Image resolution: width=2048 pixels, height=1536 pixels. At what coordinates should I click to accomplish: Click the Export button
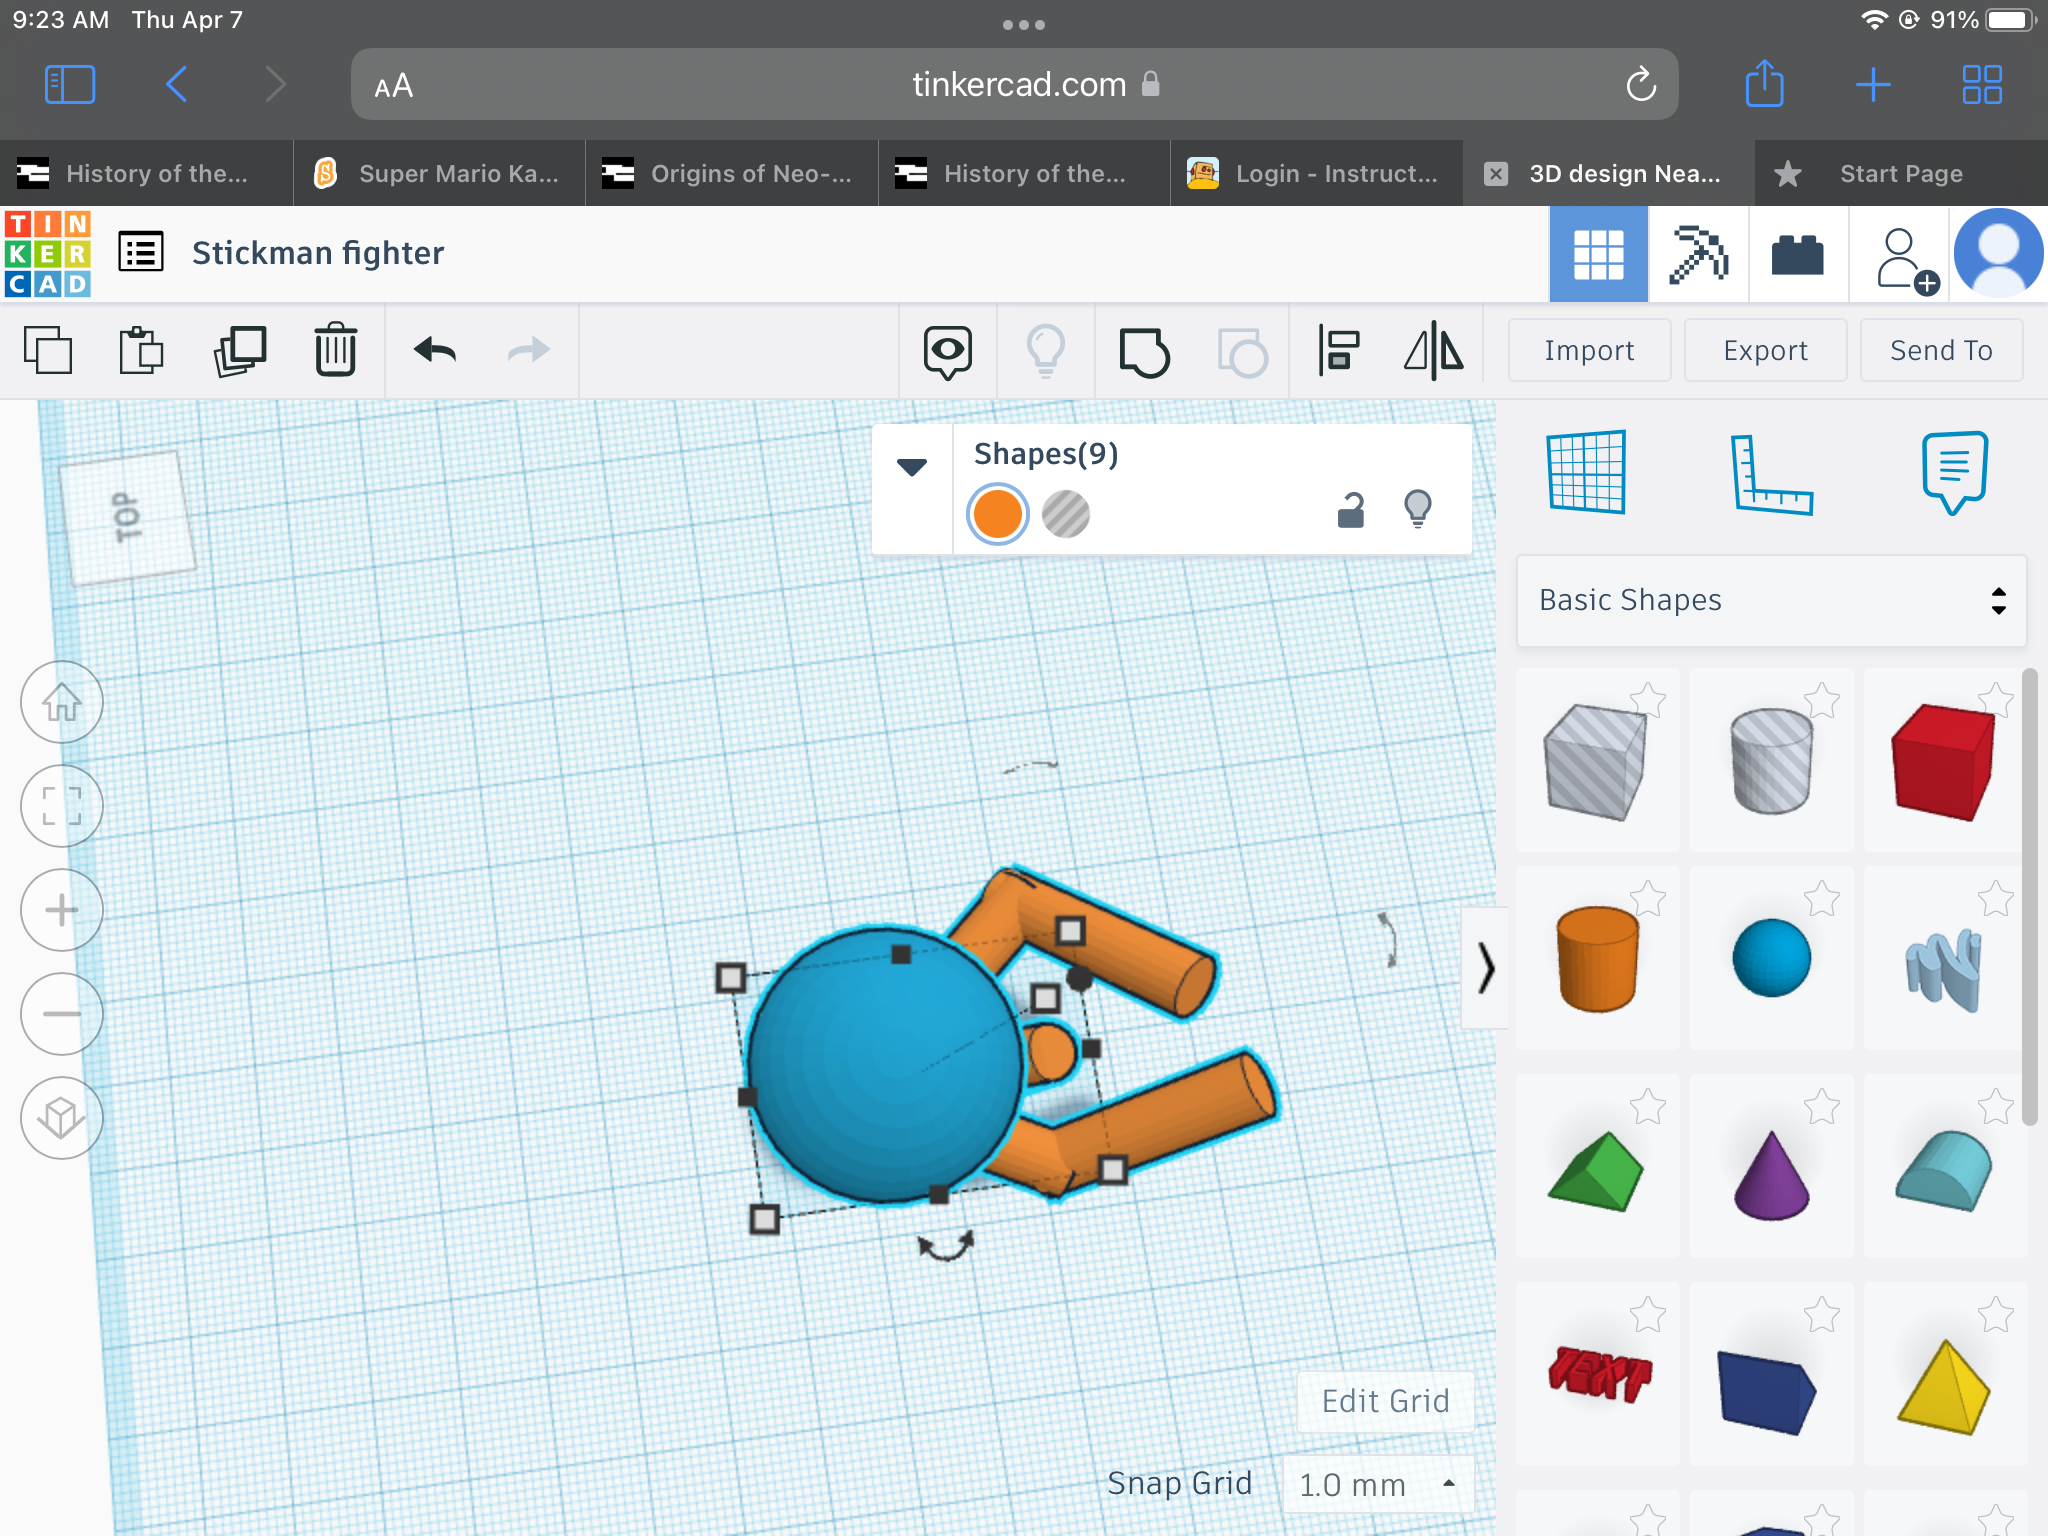tap(1765, 350)
